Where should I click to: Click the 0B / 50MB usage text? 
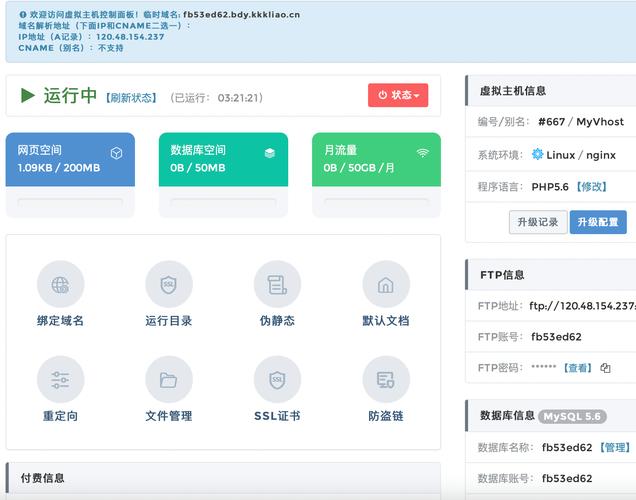198,168
